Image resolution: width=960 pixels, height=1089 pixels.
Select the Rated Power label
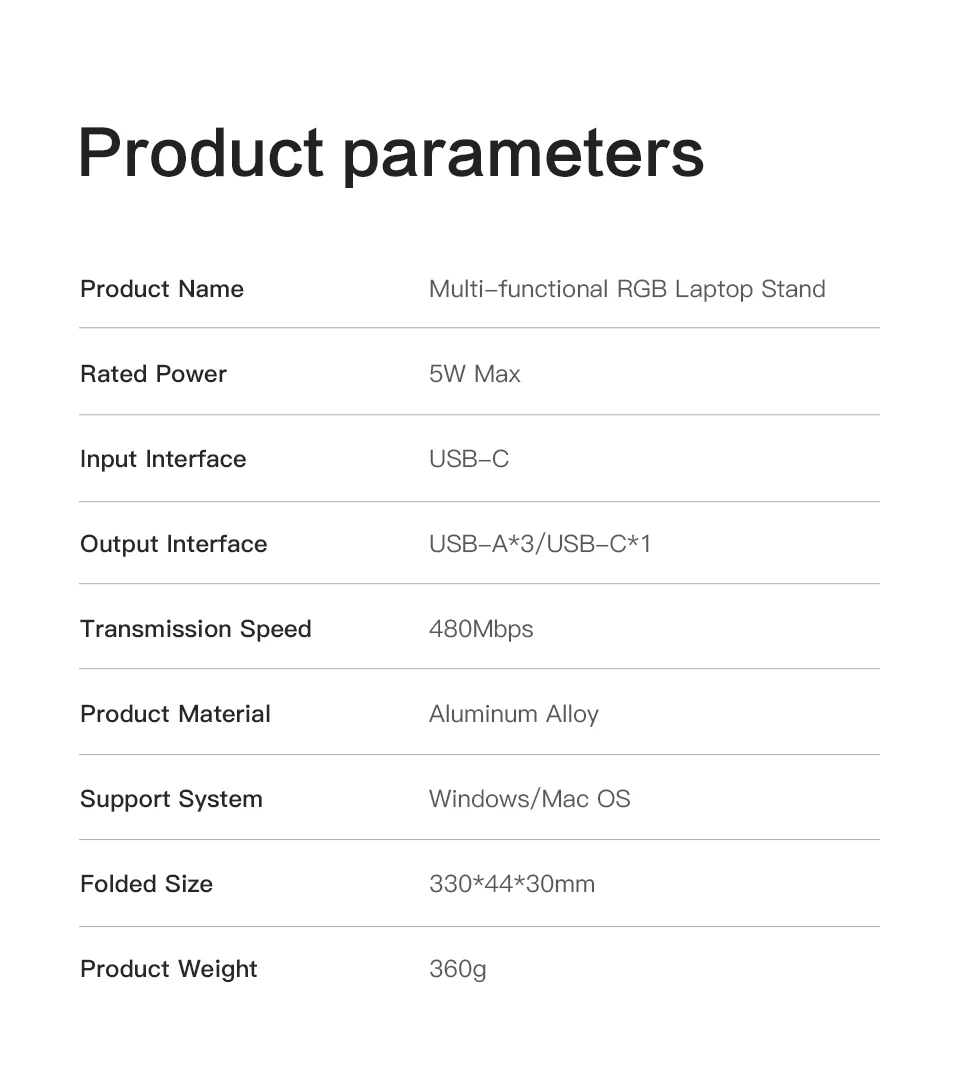pyautogui.click(x=153, y=374)
